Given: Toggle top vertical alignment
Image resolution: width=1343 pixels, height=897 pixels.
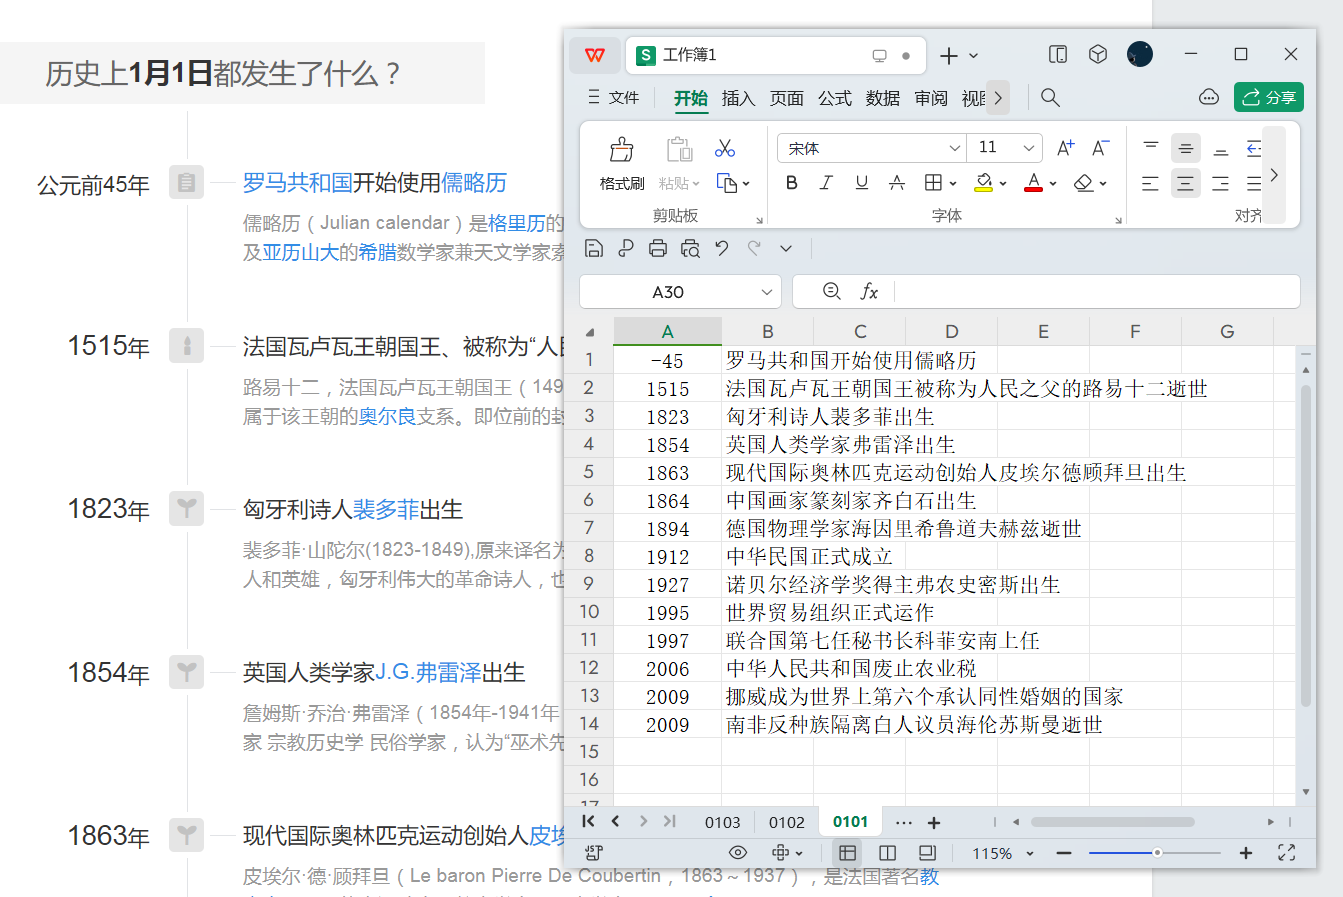Looking at the screenshot, I should tap(1151, 148).
